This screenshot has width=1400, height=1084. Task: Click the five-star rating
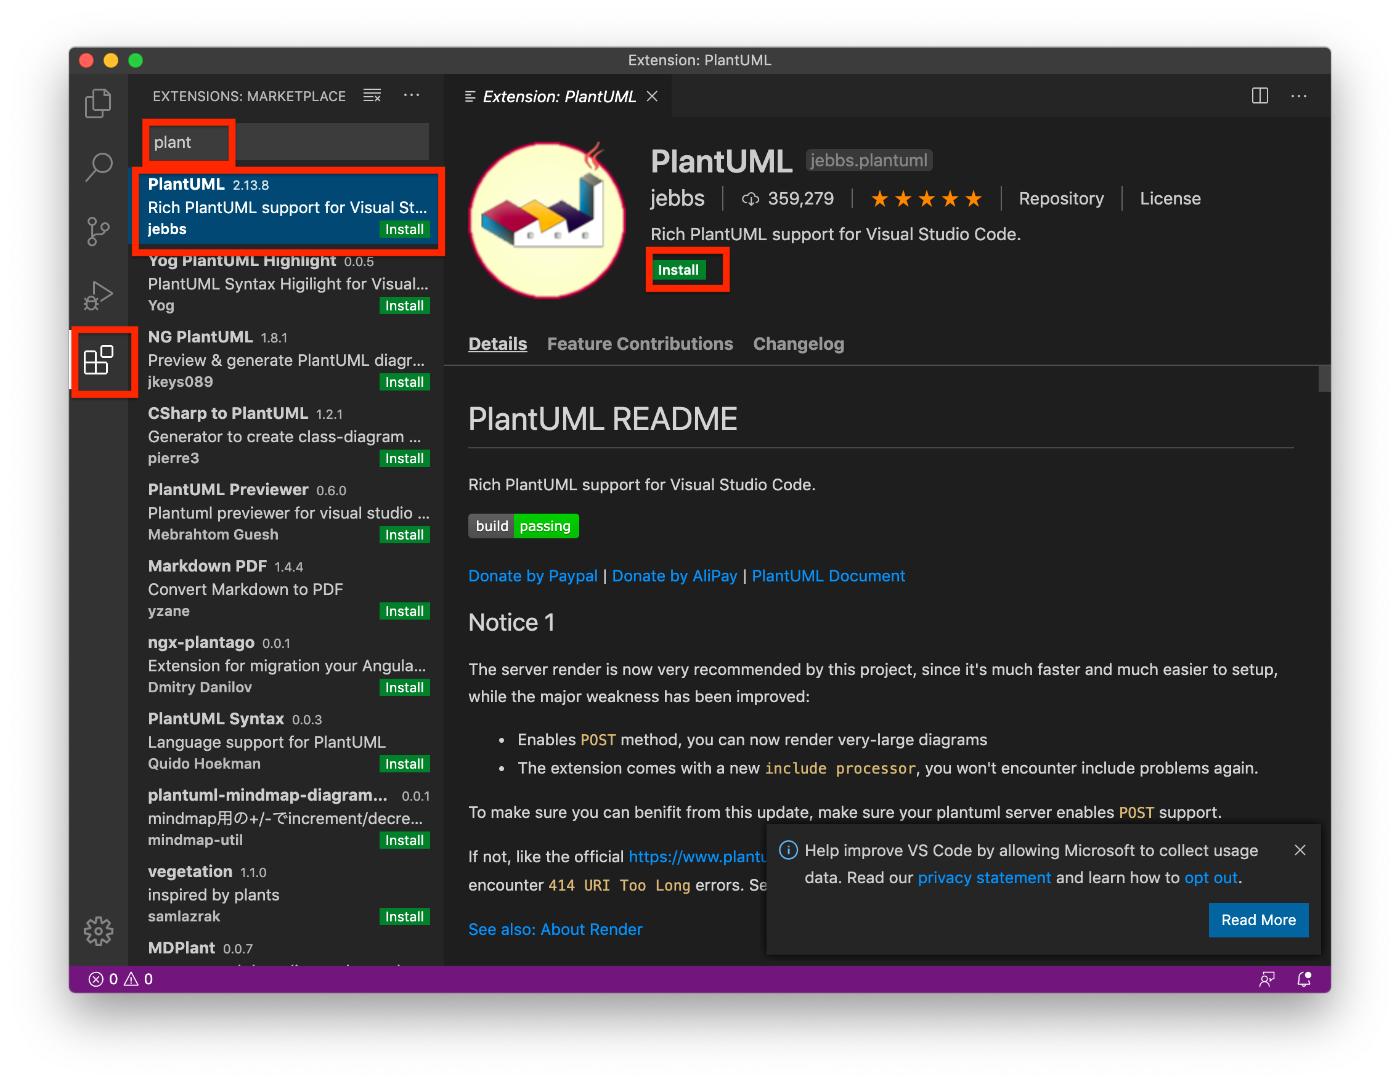click(927, 199)
